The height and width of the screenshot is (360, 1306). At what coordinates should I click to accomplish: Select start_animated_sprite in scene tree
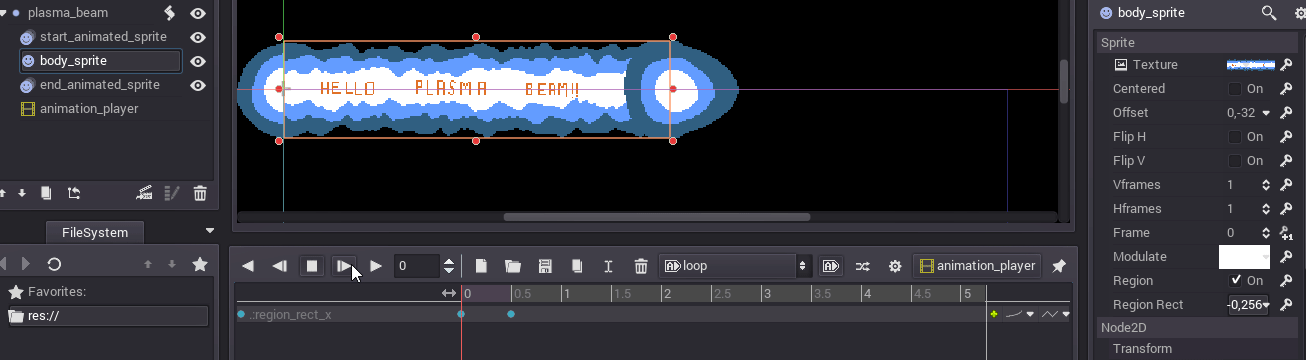103,37
